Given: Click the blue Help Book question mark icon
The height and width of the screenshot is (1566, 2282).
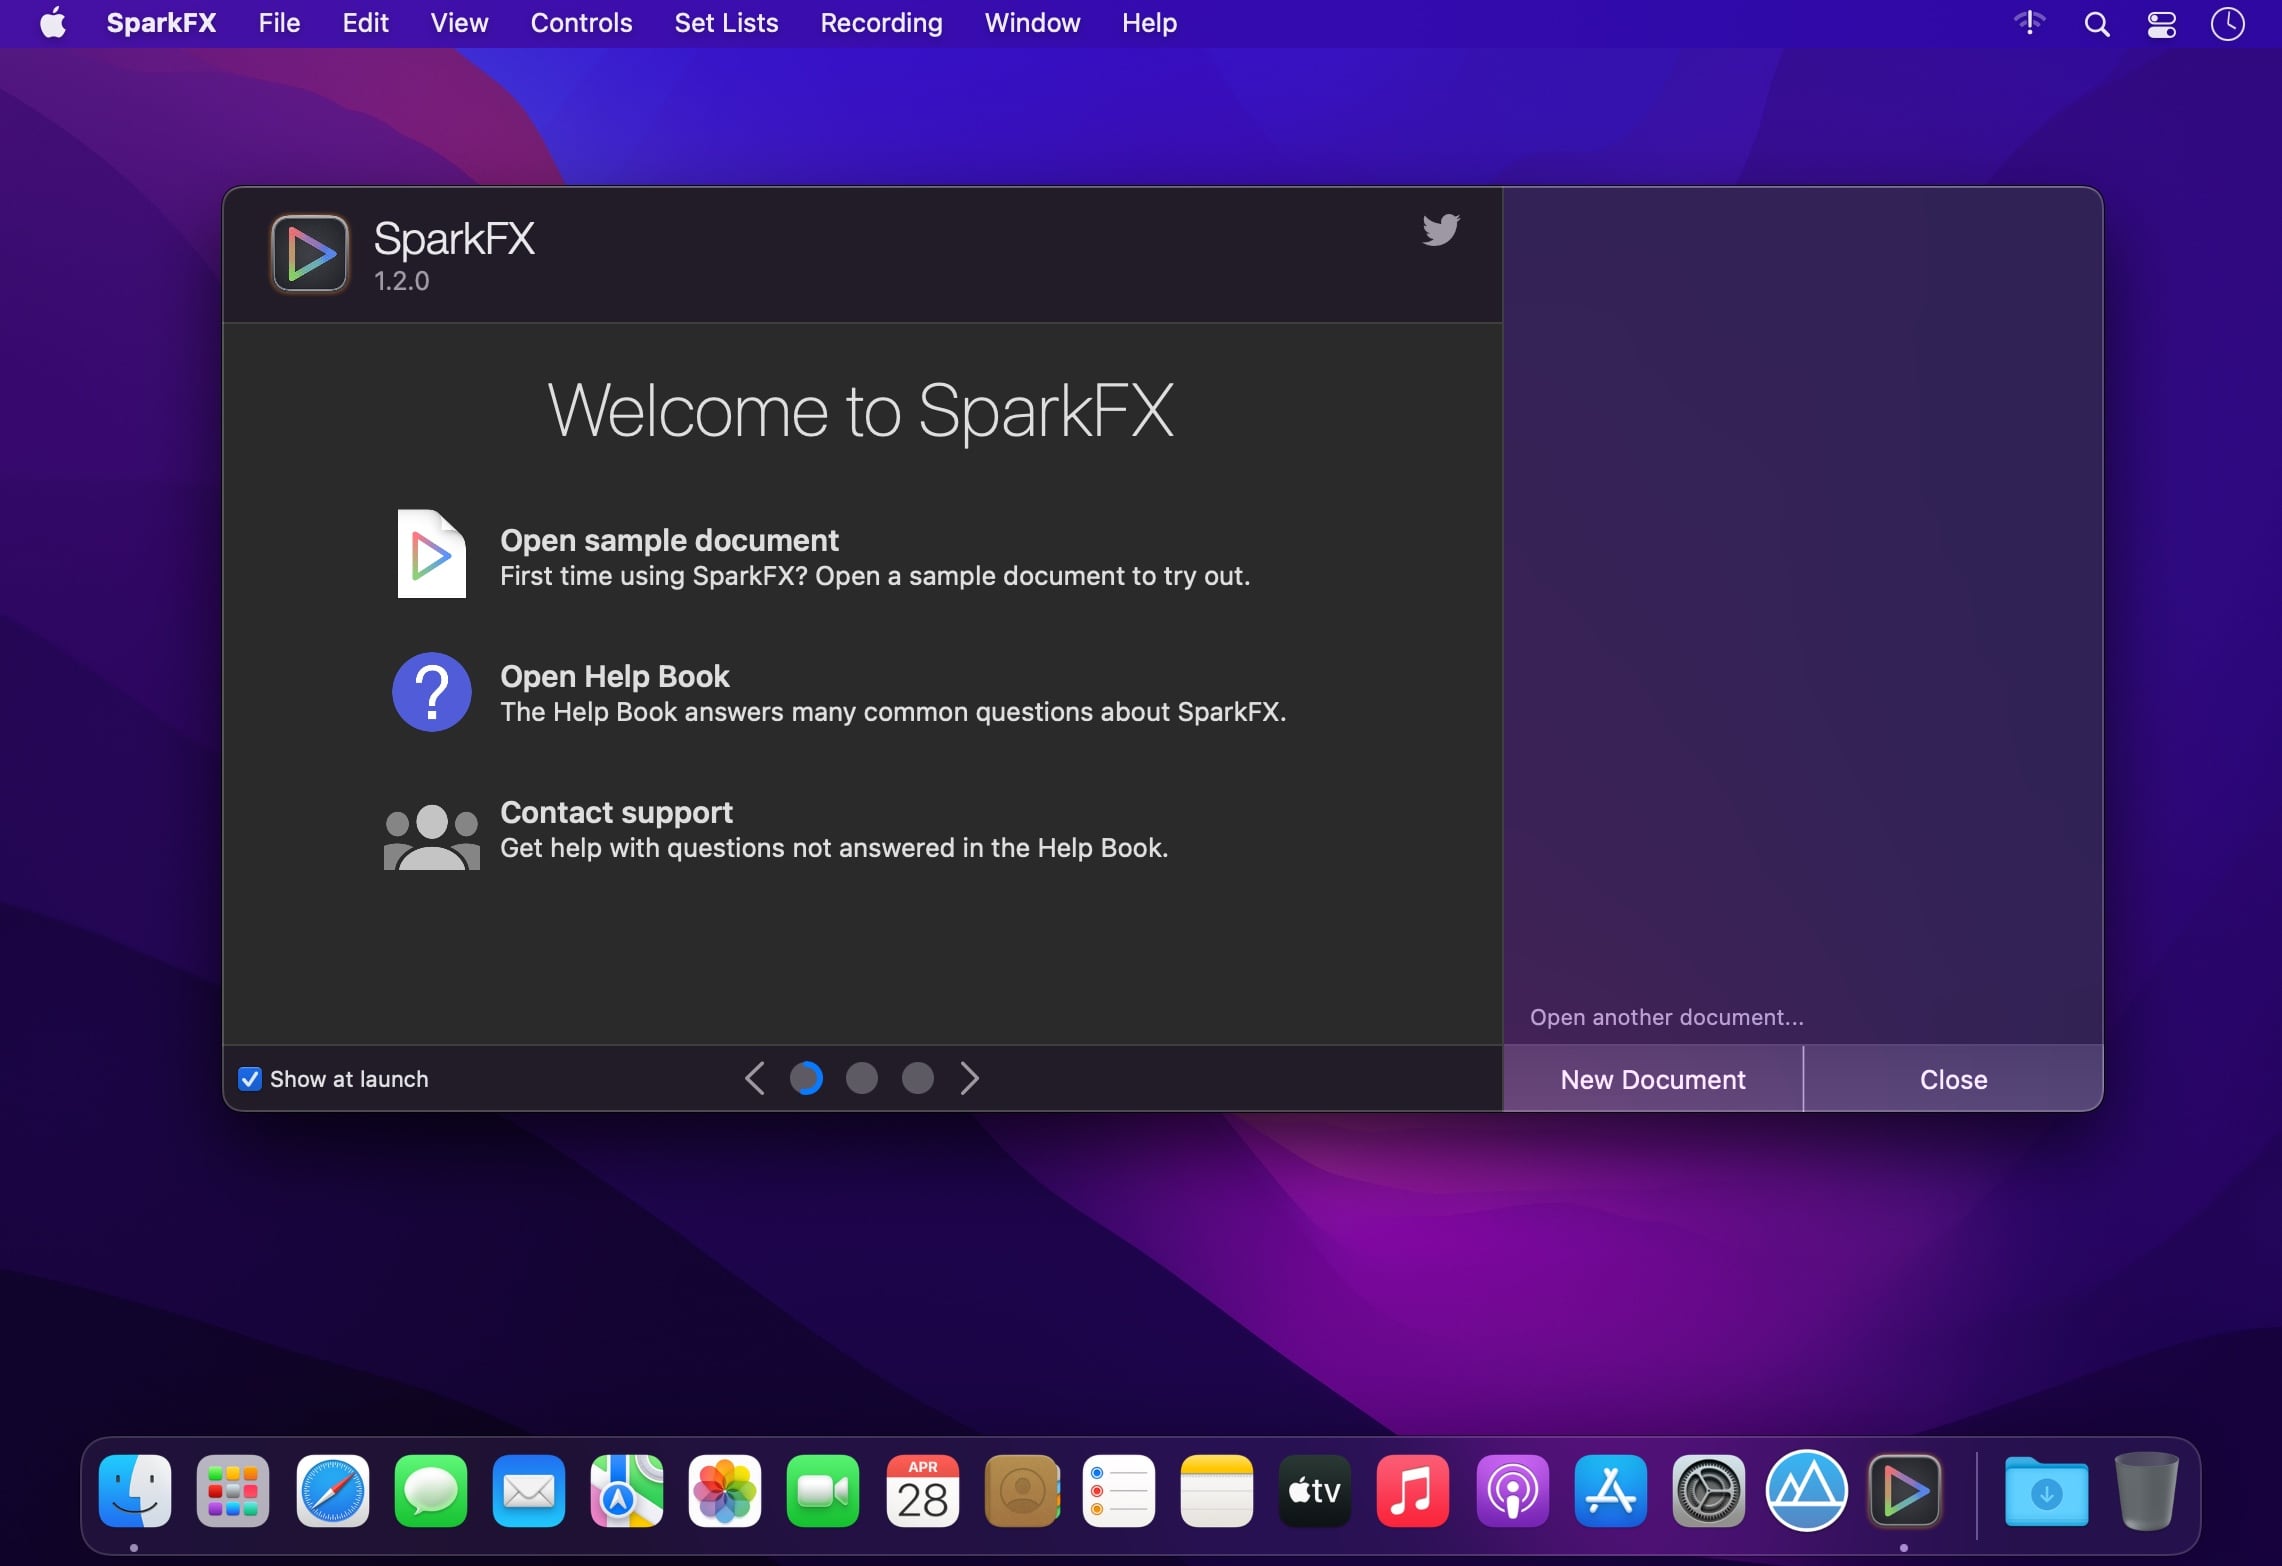Looking at the screenshot, I should 431,692.
